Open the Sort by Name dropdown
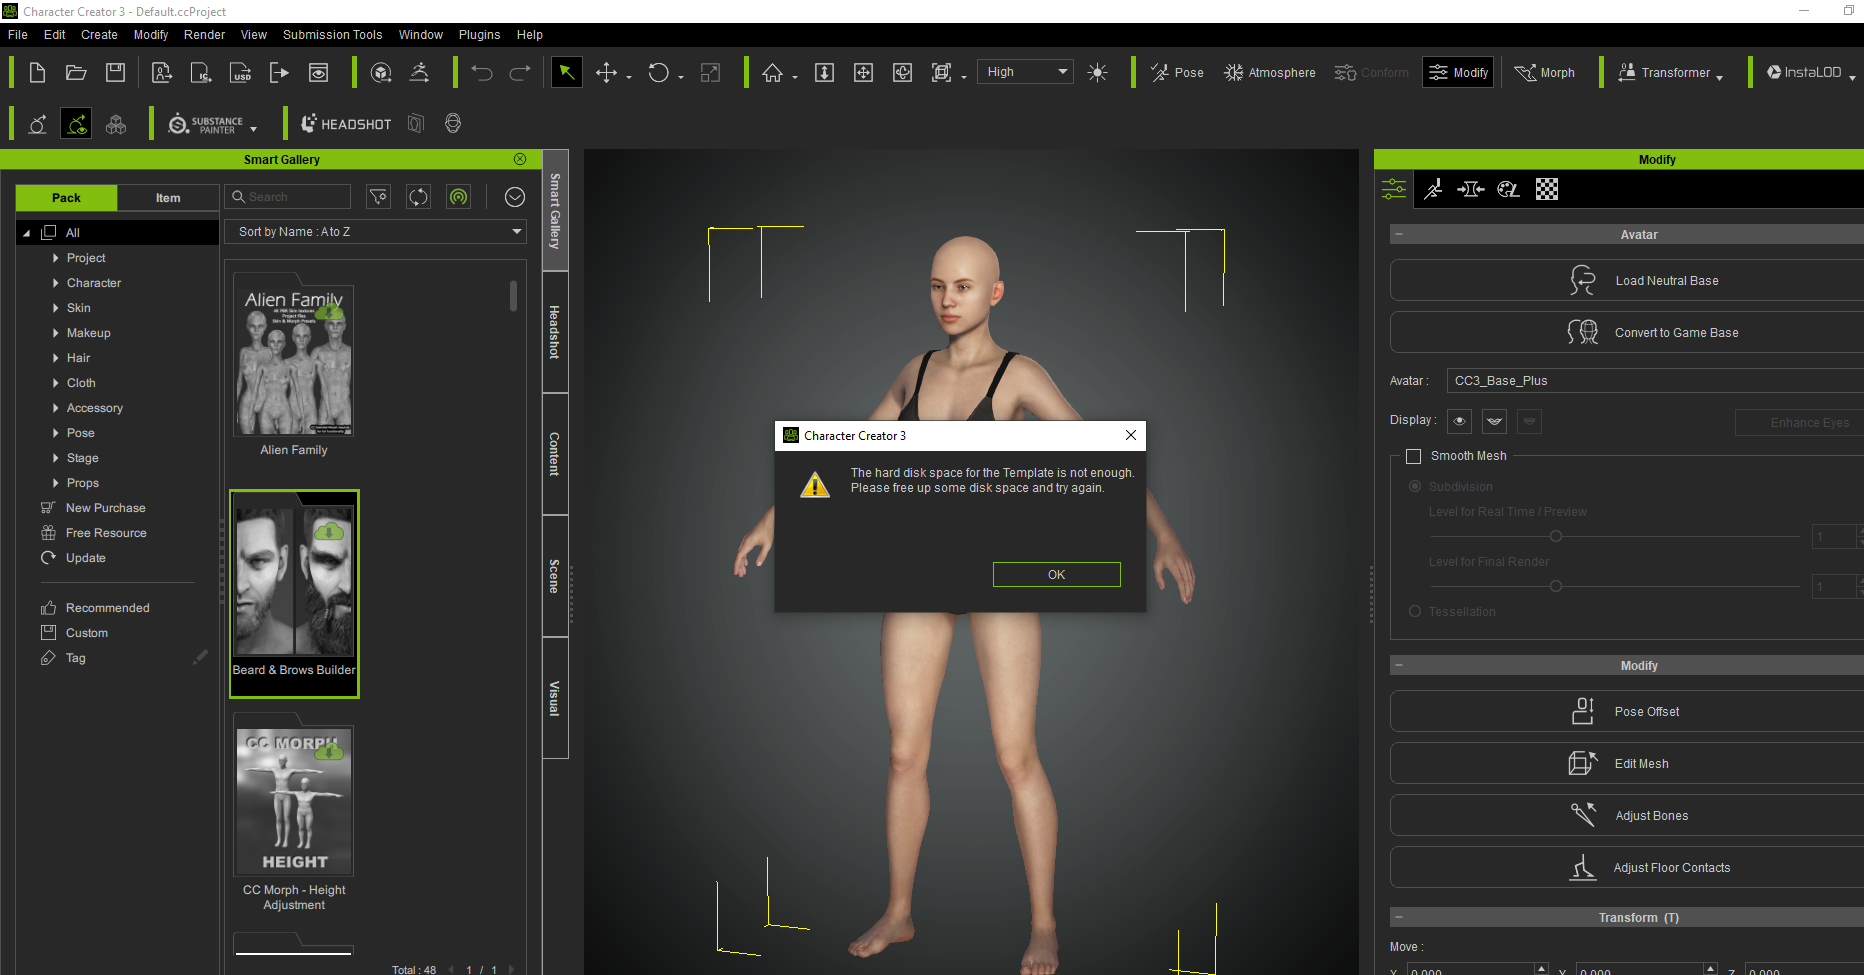 pos(376,231)
